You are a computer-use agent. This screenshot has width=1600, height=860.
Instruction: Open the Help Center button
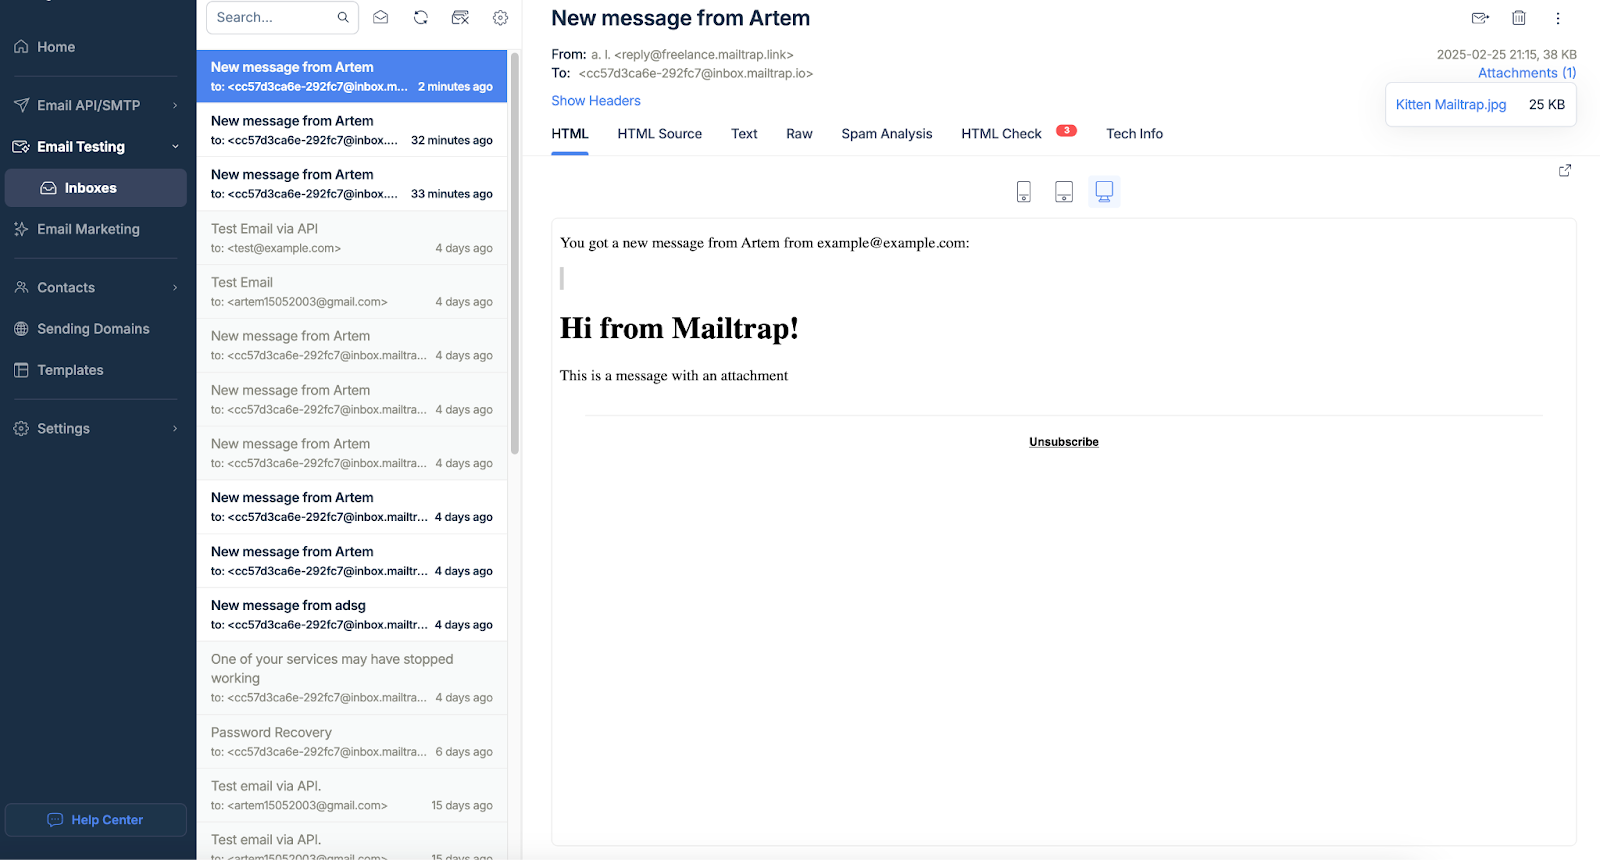pos(96,820)
